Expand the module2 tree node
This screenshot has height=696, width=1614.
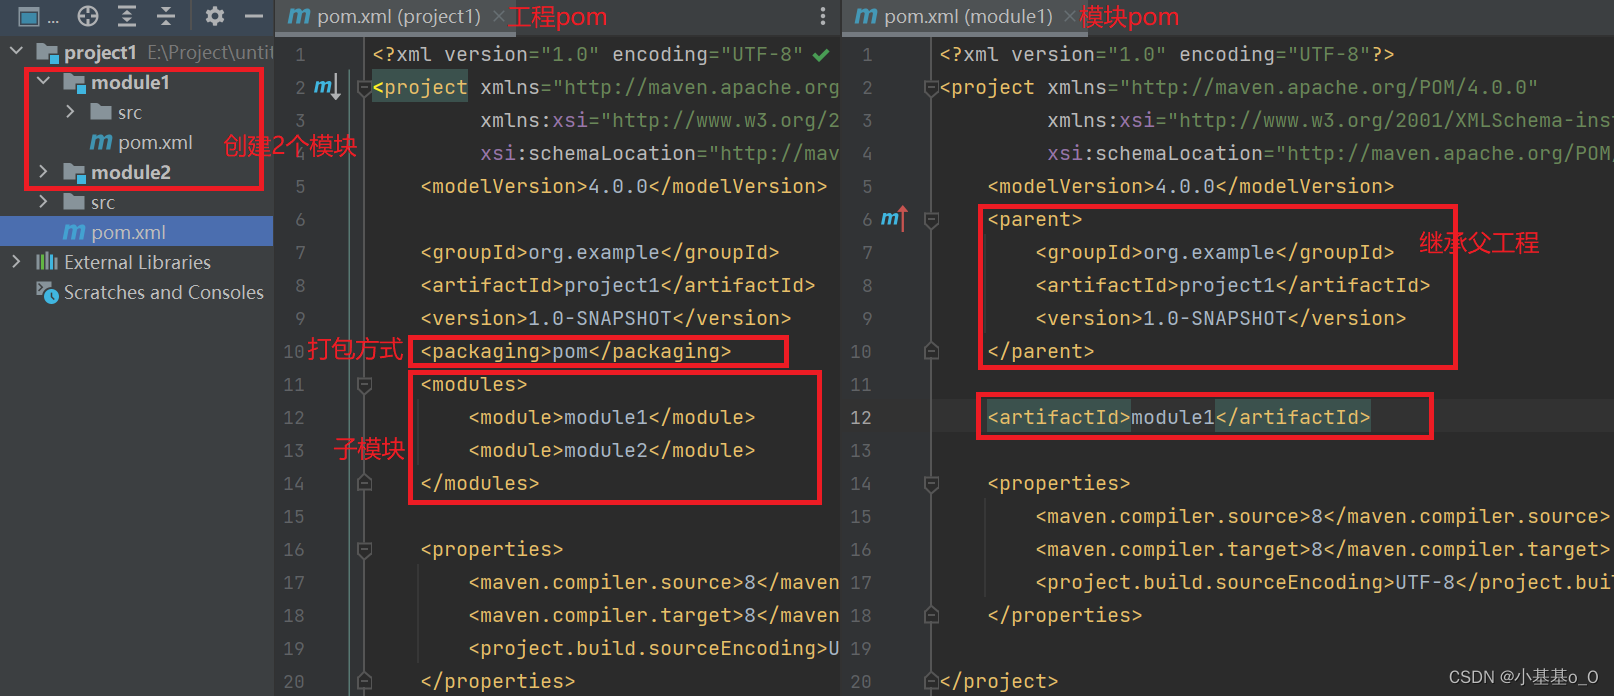coord(43,171)
